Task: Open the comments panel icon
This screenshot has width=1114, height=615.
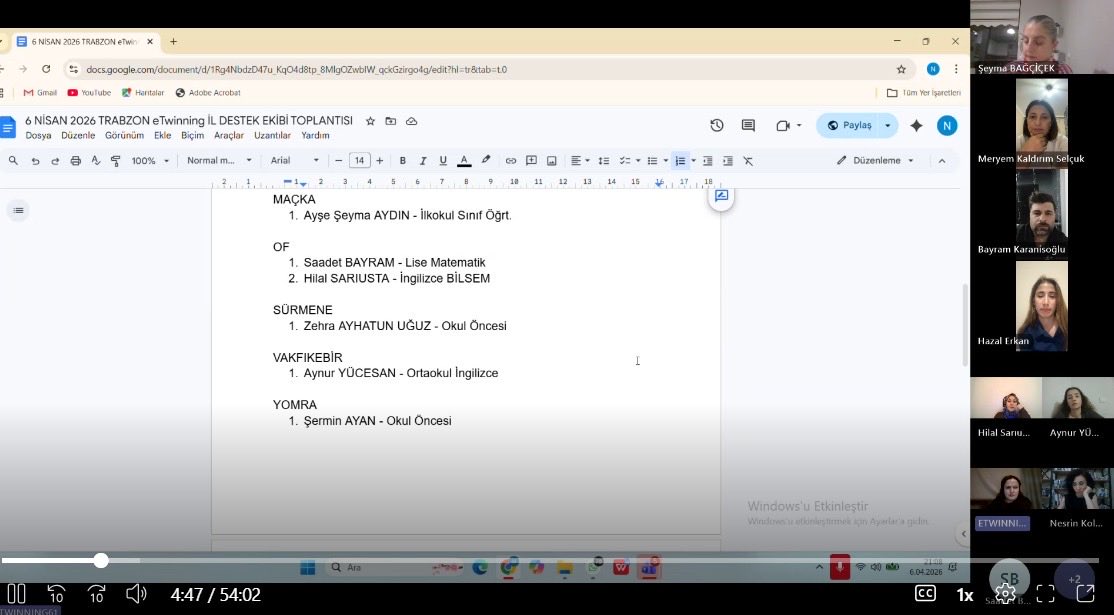Action: (x=748, y=126)
